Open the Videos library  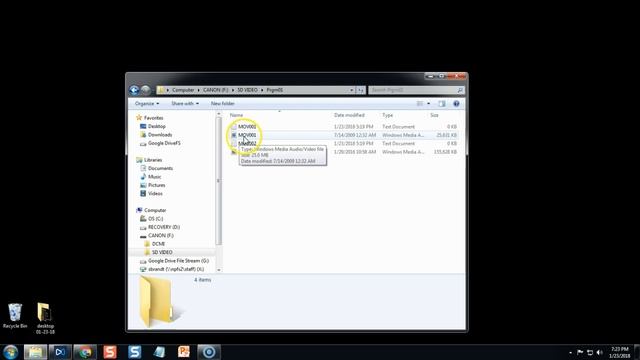155,193
